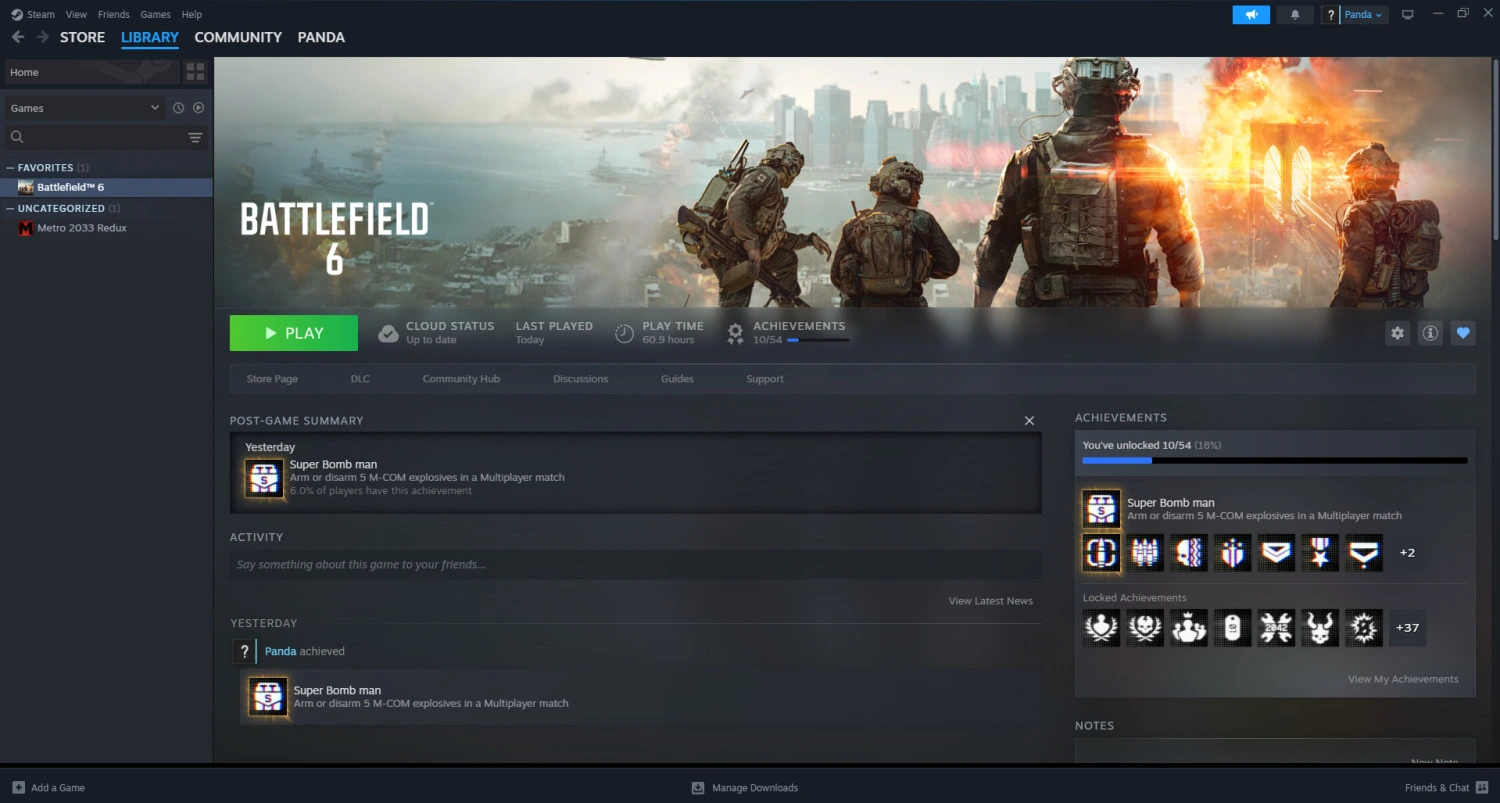Click View Latest News

[x=991, y=601]
